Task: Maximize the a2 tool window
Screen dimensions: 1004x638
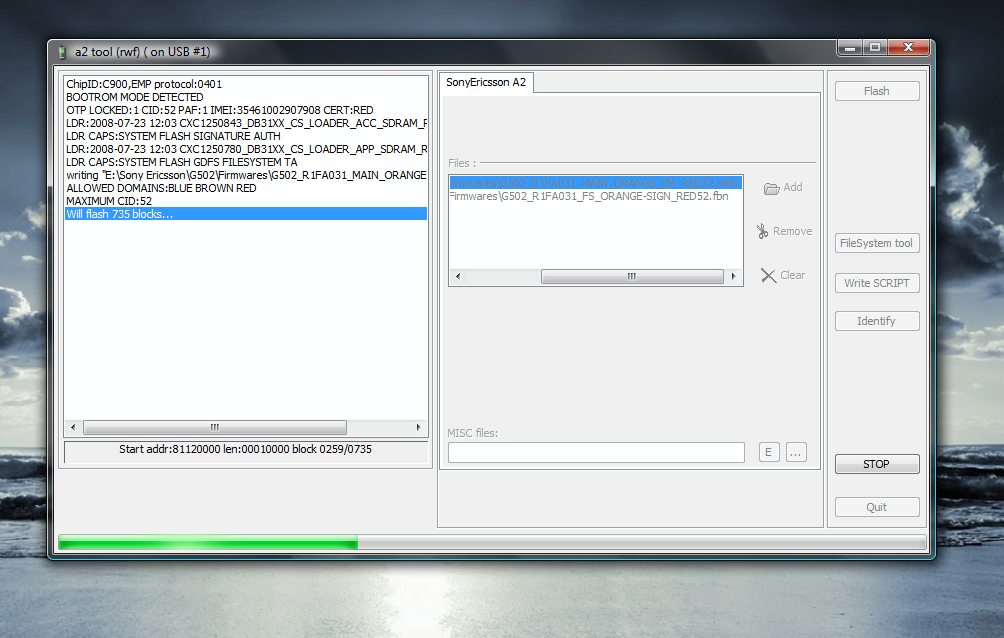Action: pyautogui.click(x=875, y=47)
